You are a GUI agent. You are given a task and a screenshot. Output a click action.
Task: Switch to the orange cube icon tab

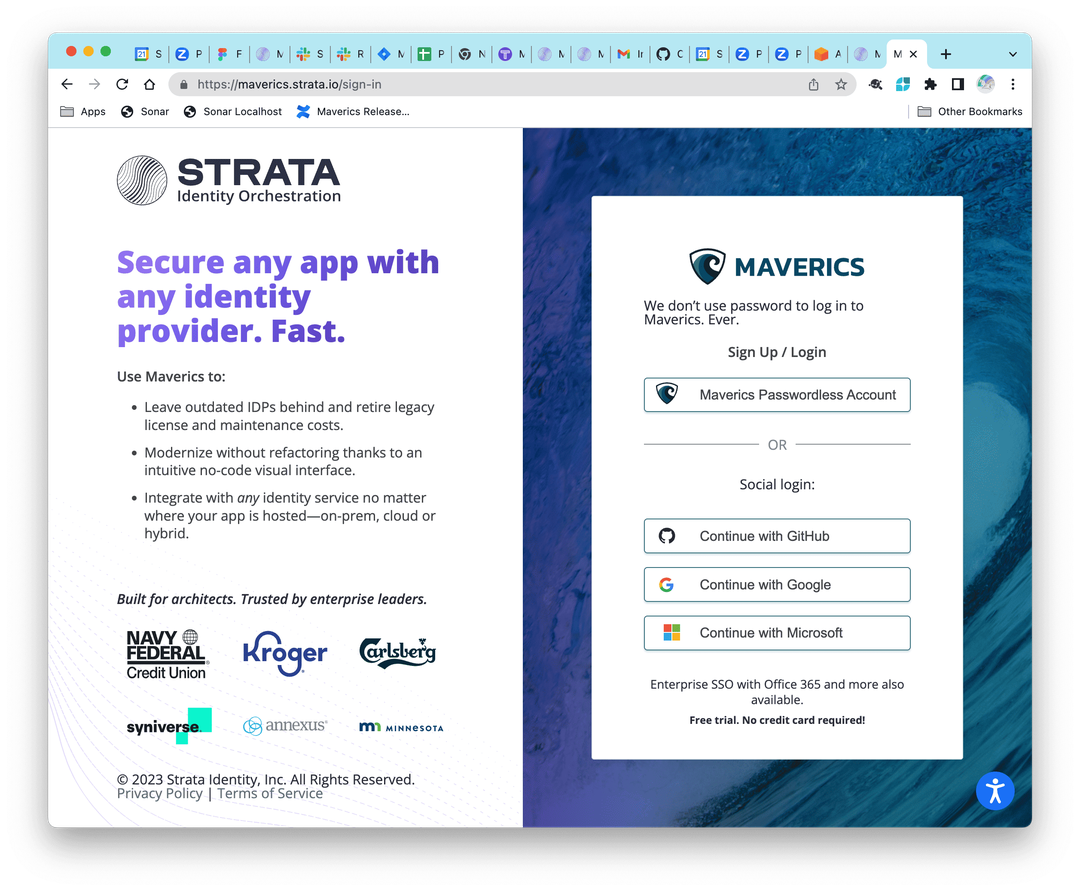pos(827,54)
